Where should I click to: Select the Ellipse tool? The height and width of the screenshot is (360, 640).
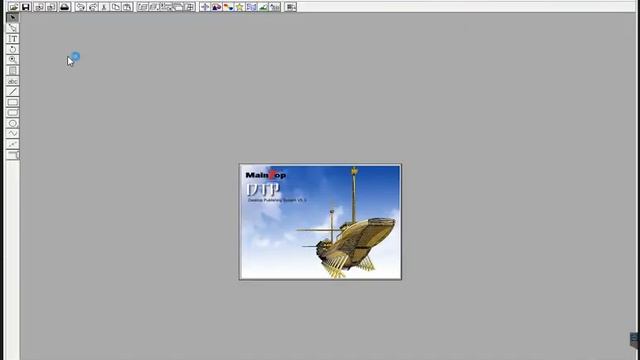click(x=13, y=123)
